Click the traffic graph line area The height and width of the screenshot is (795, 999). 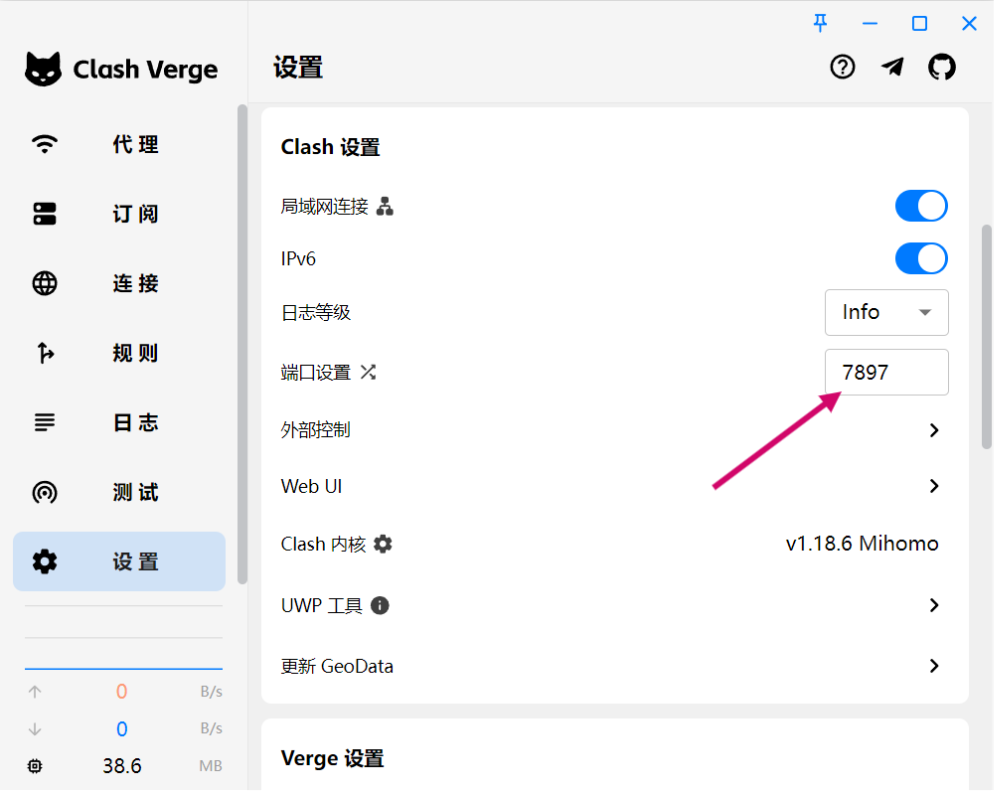pyautogui.click(x=124, y=654)
